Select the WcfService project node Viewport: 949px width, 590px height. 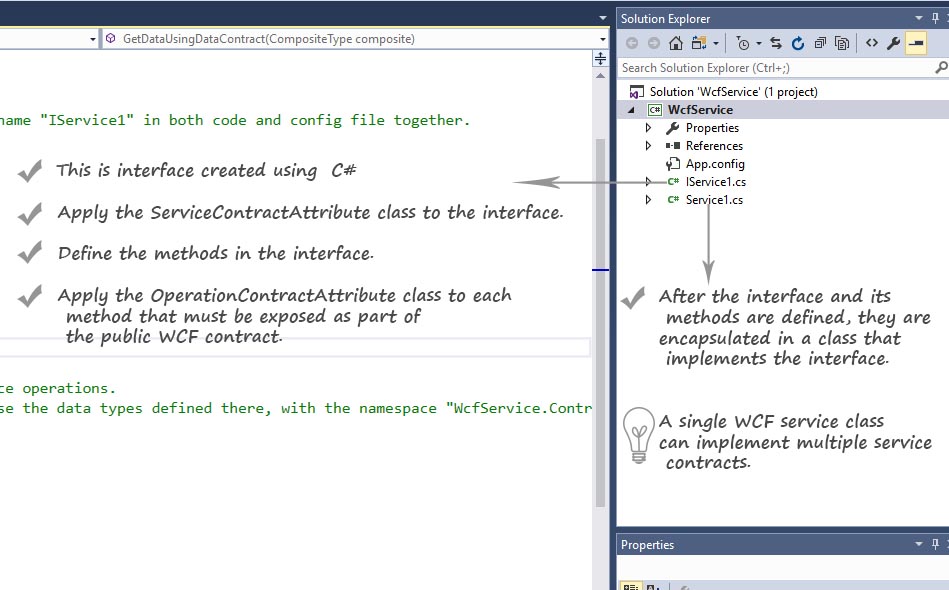click(x=700, y=110)
